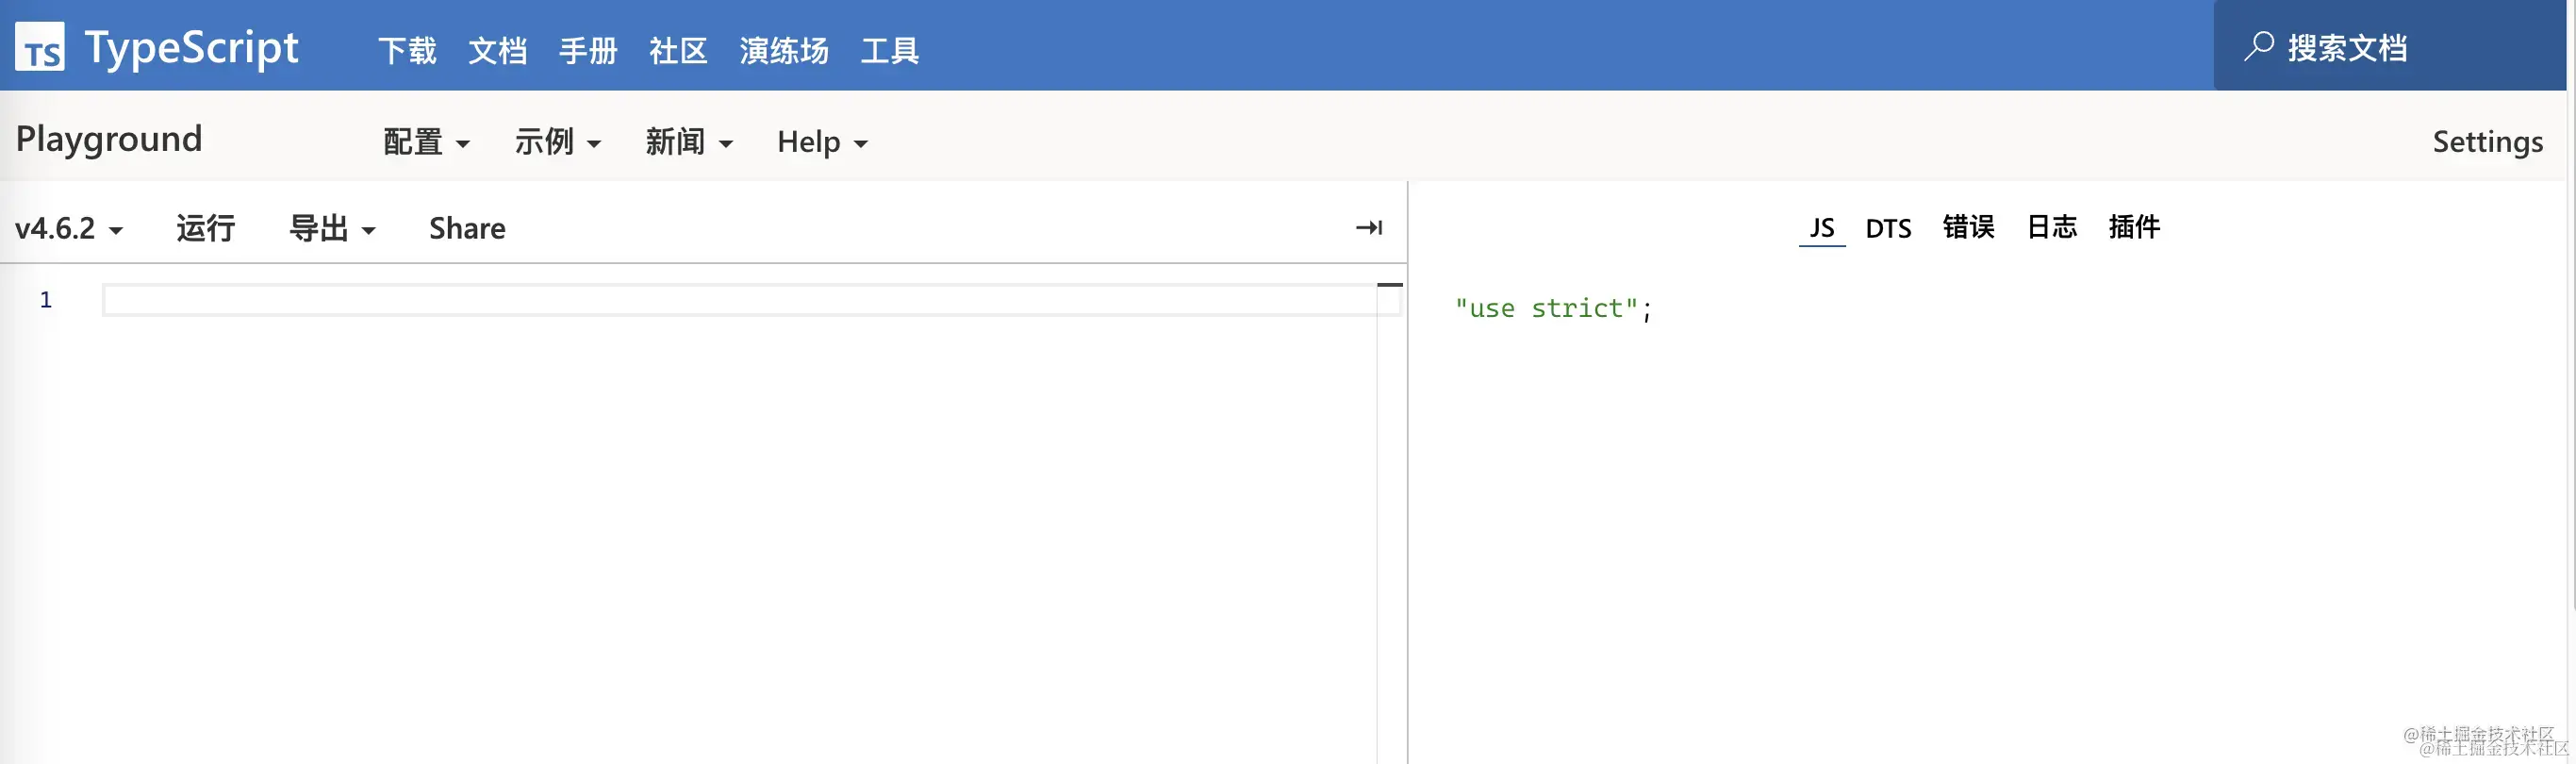Image resolution: width=2576 pixels, height=764 pixels.
Task: Click the Share button
Action: point(467,229)
